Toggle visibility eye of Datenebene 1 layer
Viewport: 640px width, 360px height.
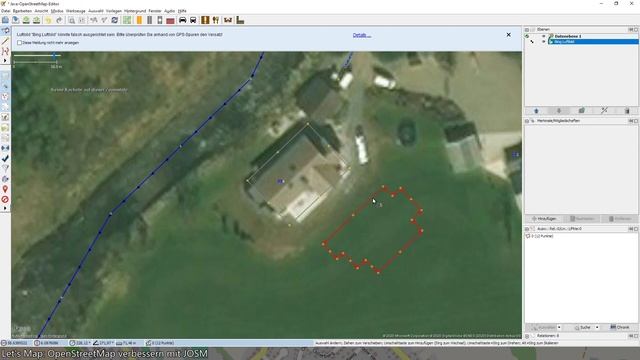(x=543, y=36)
